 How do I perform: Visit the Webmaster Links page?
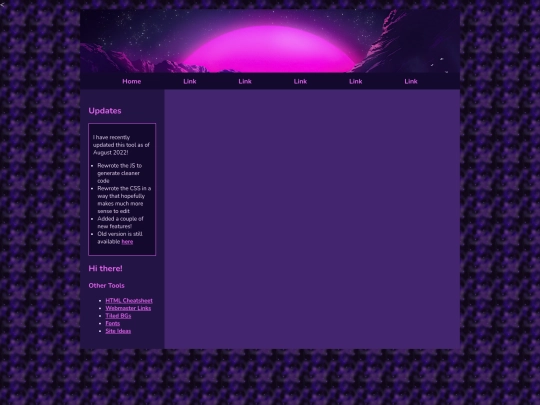(128, 308)
